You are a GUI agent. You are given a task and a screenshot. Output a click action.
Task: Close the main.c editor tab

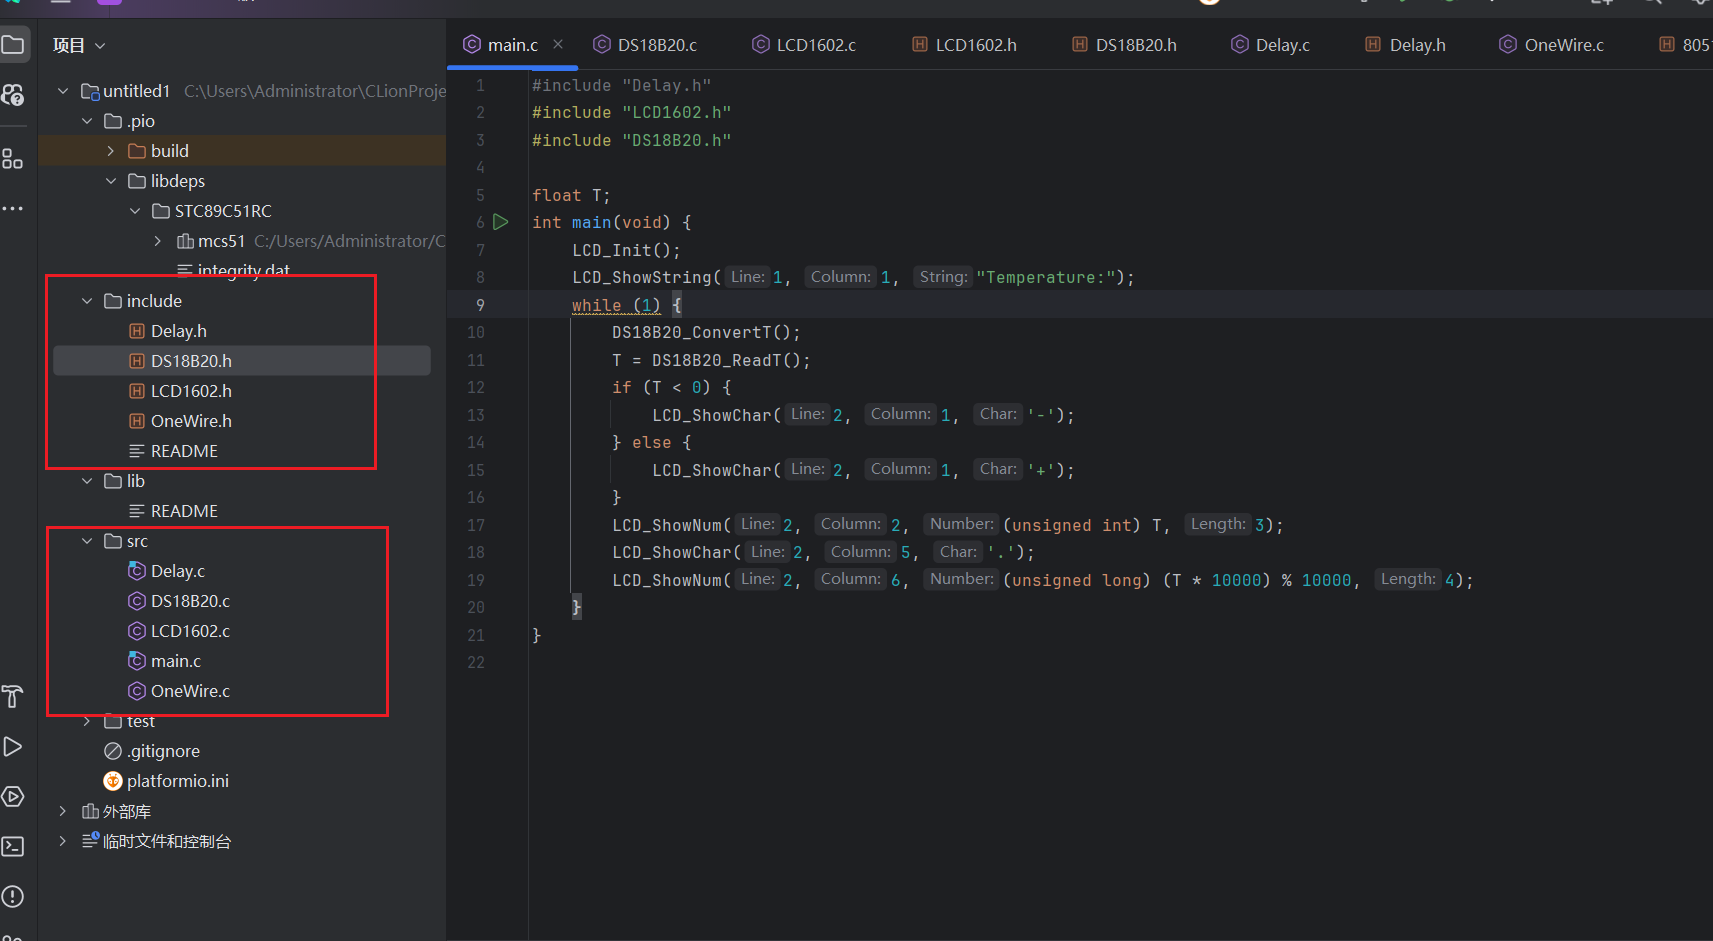[x=558, y=44]
